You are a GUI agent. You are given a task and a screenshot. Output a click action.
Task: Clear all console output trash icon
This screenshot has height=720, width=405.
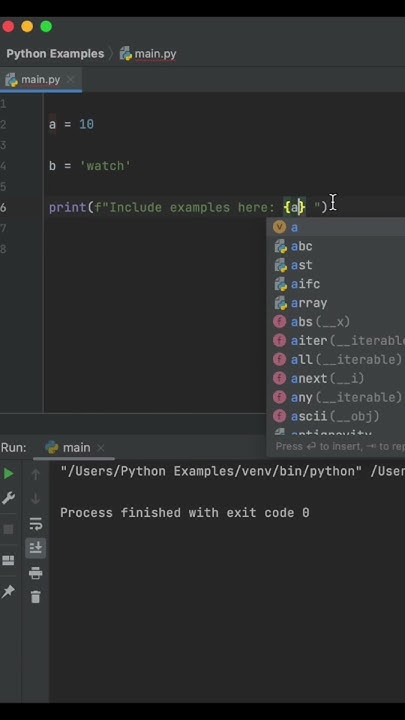click(x=36, y=597)
